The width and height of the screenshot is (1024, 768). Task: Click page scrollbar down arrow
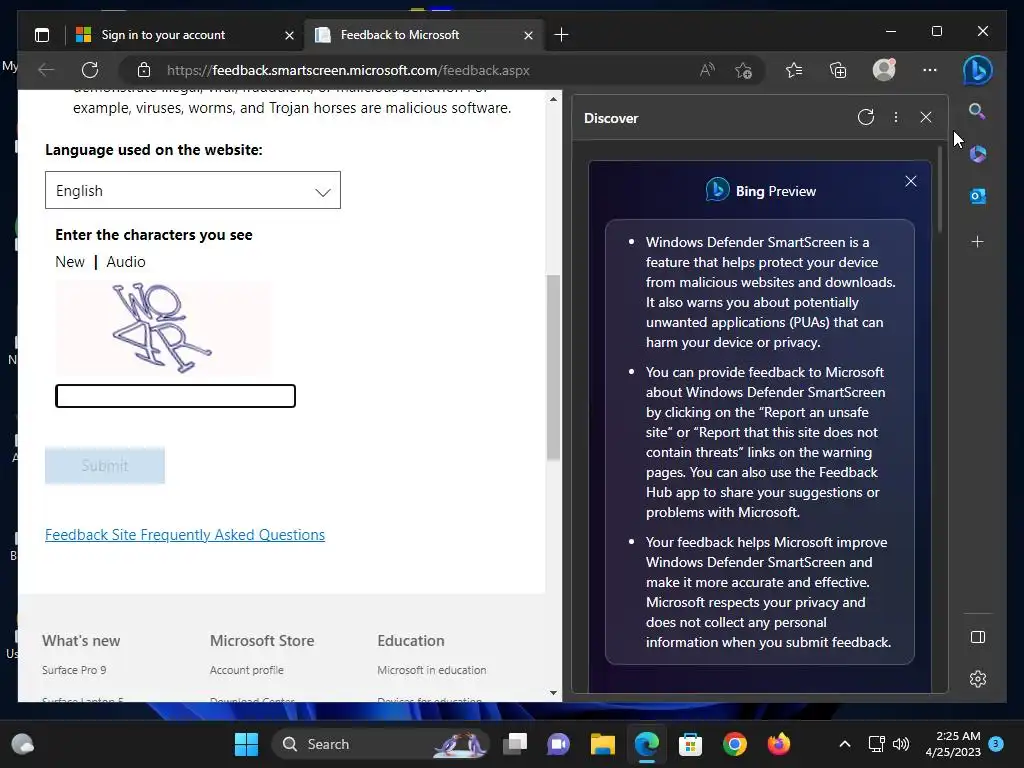click(553, 693)
